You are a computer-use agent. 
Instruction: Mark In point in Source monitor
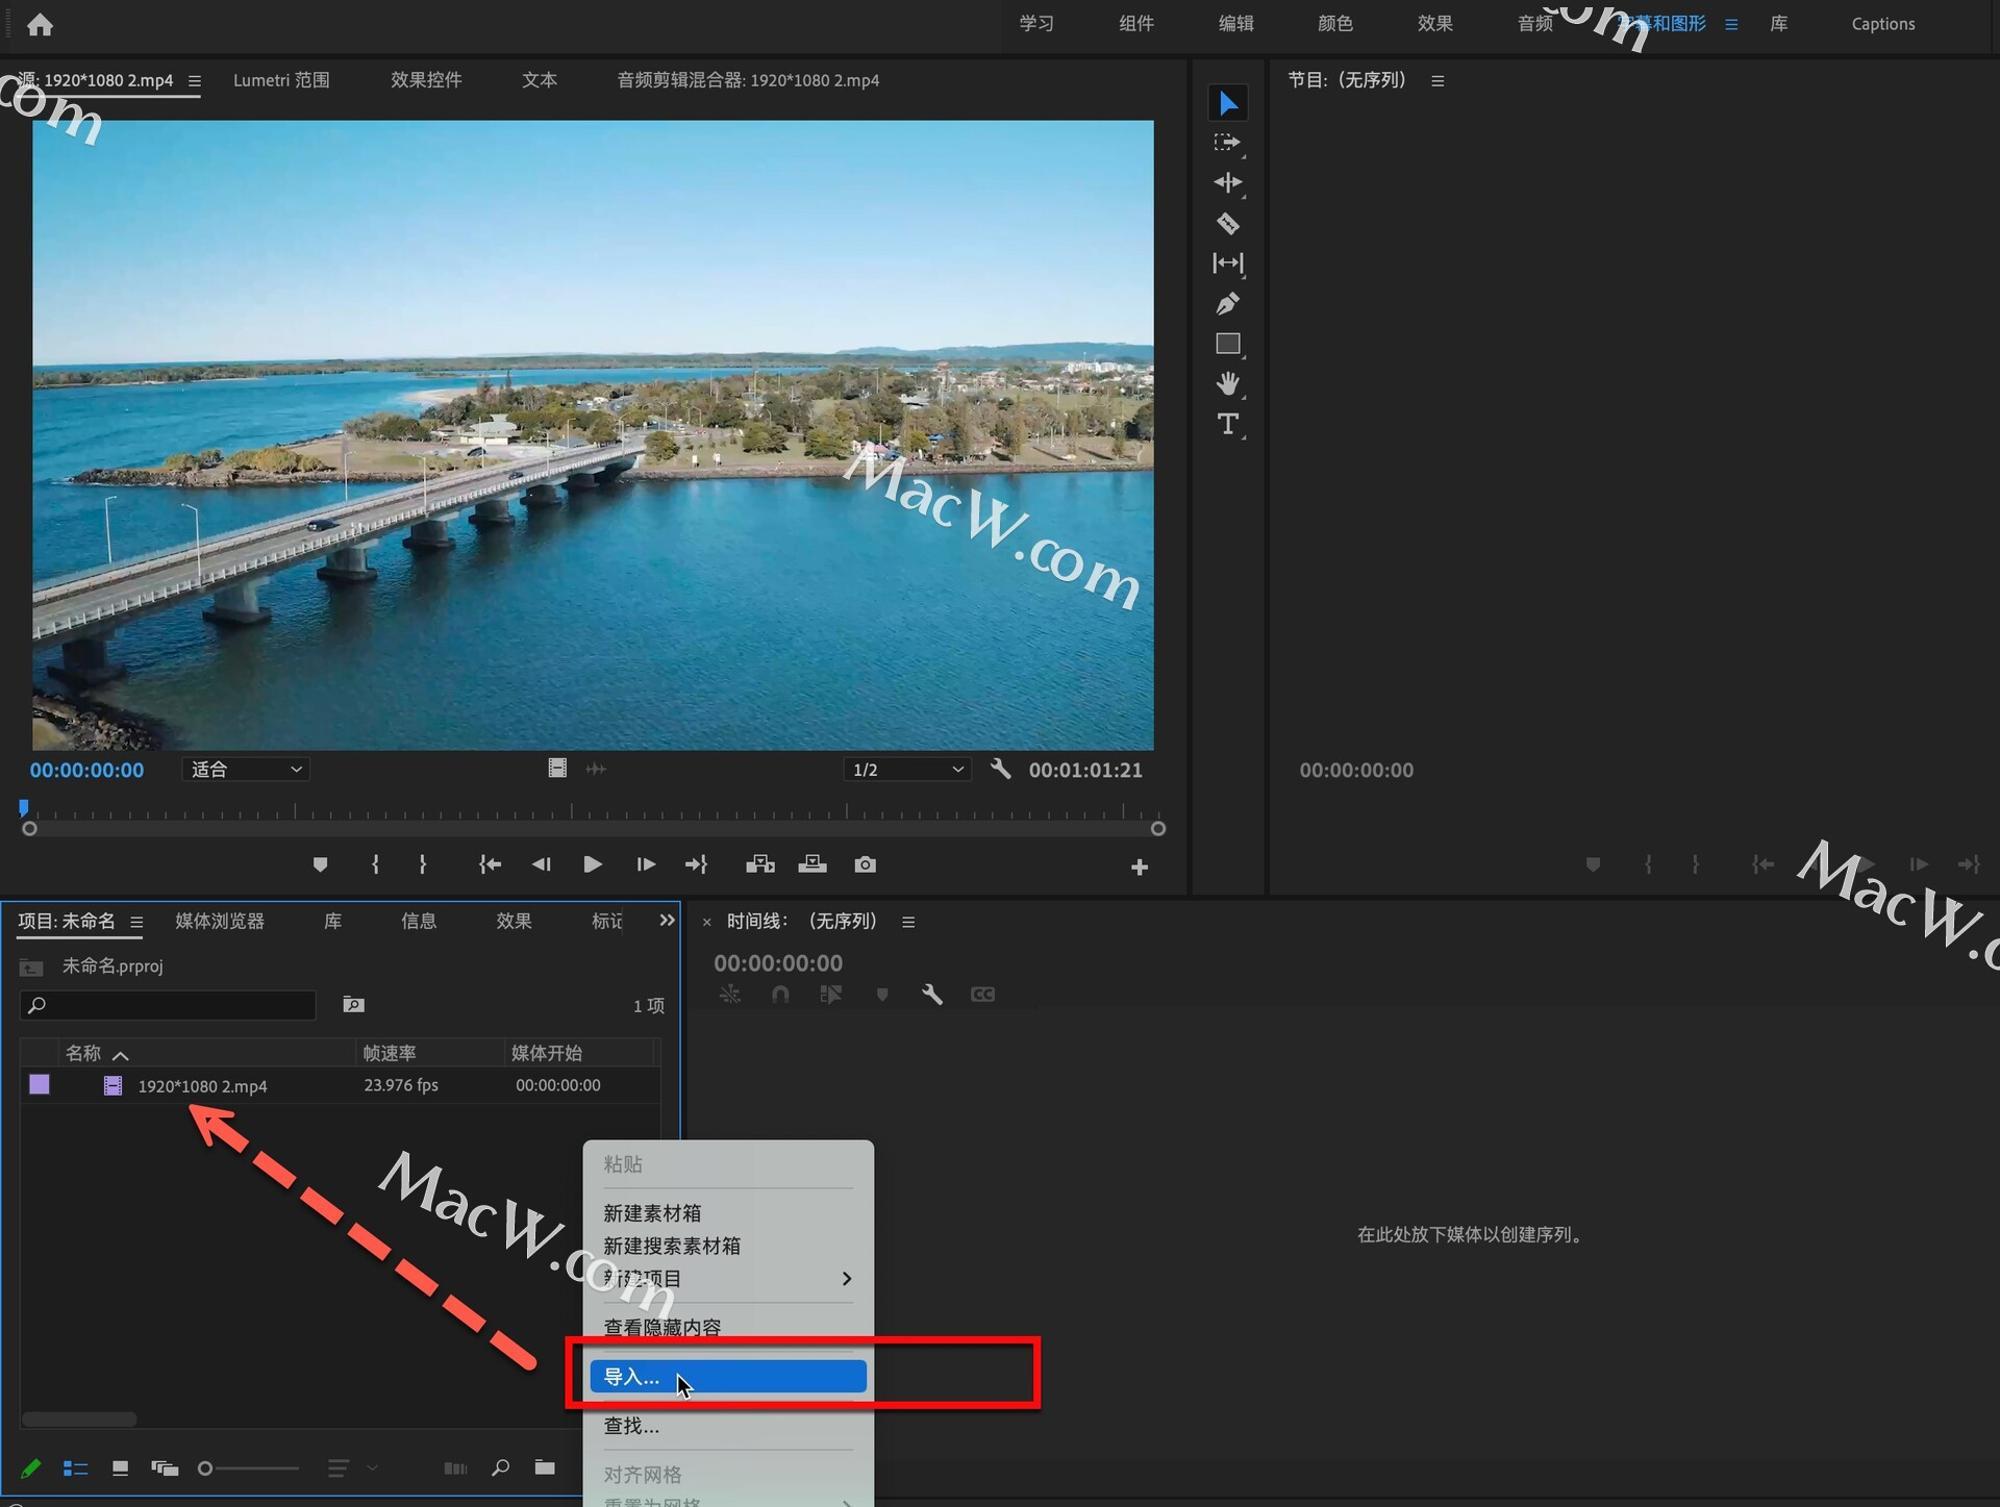(x=375, y=864)
